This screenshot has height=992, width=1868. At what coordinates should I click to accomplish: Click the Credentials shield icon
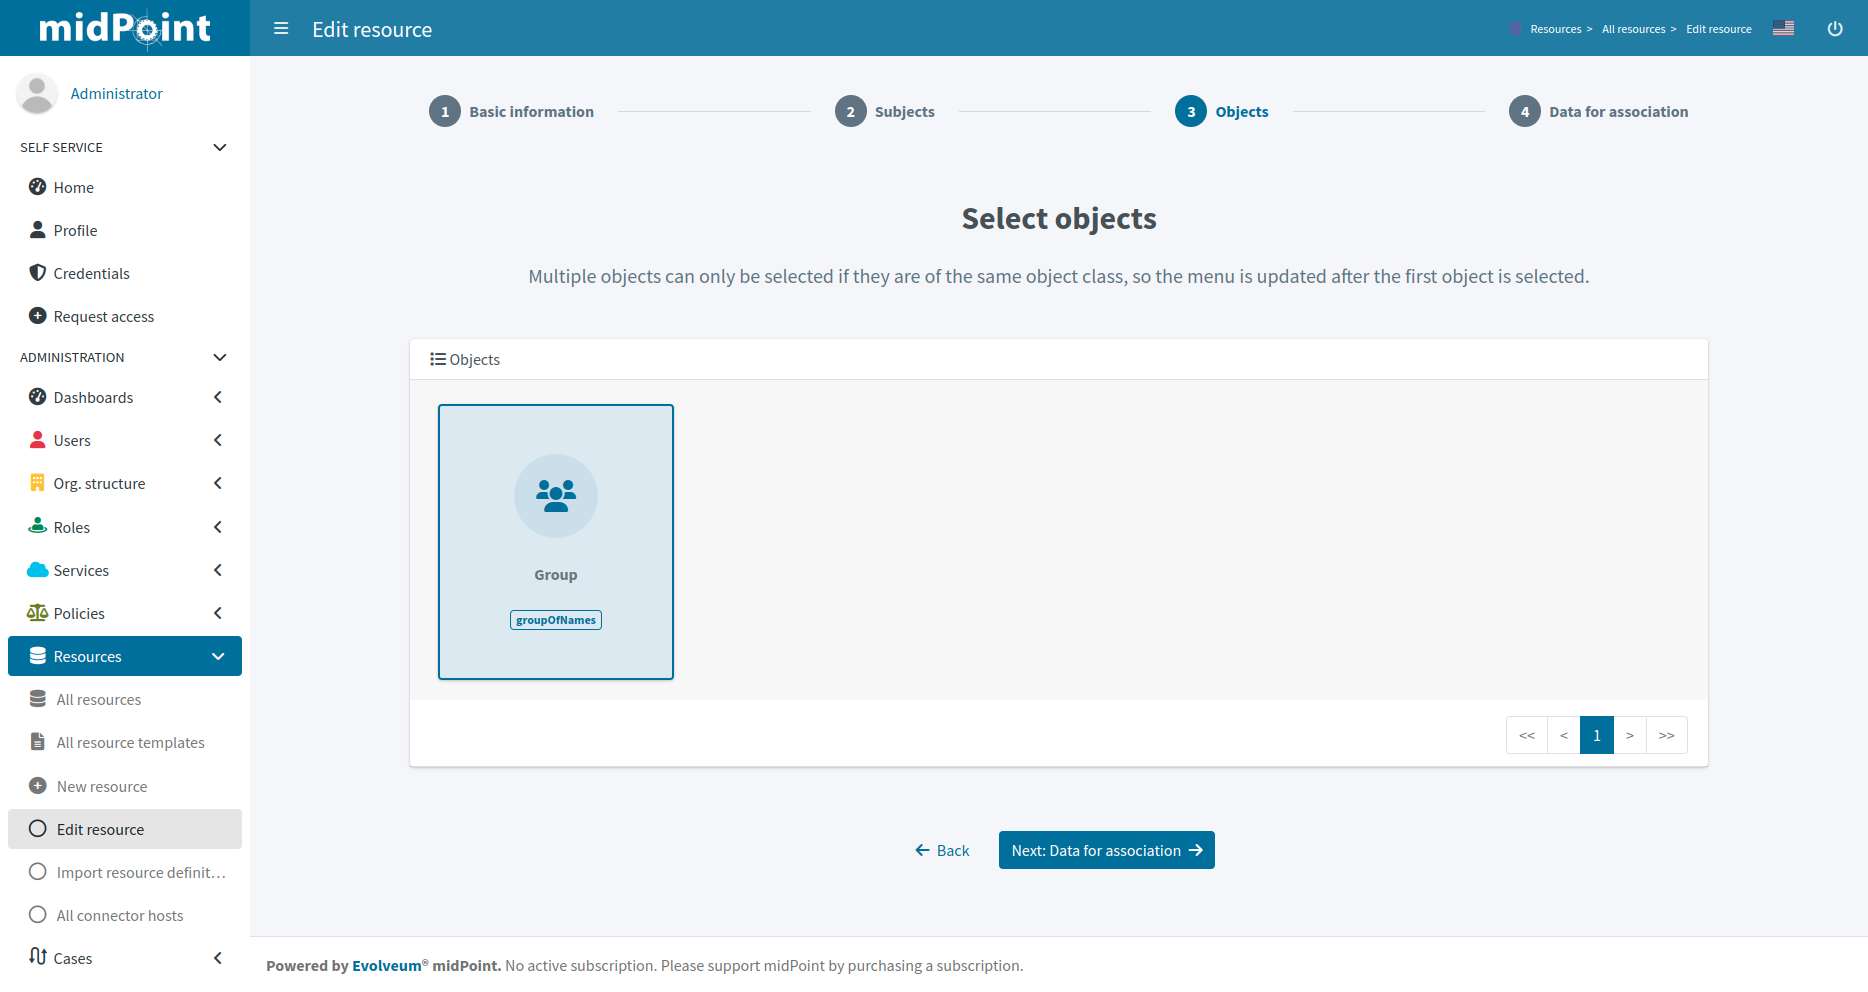(38, 273)
